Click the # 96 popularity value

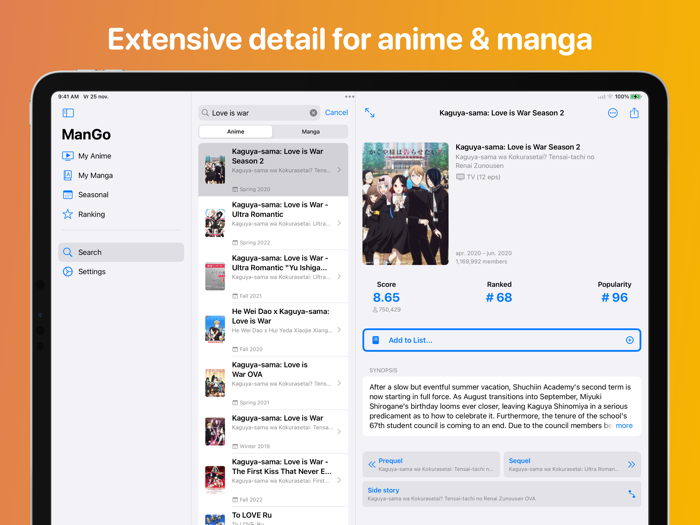pyautogui.click(x=614, y=297)
